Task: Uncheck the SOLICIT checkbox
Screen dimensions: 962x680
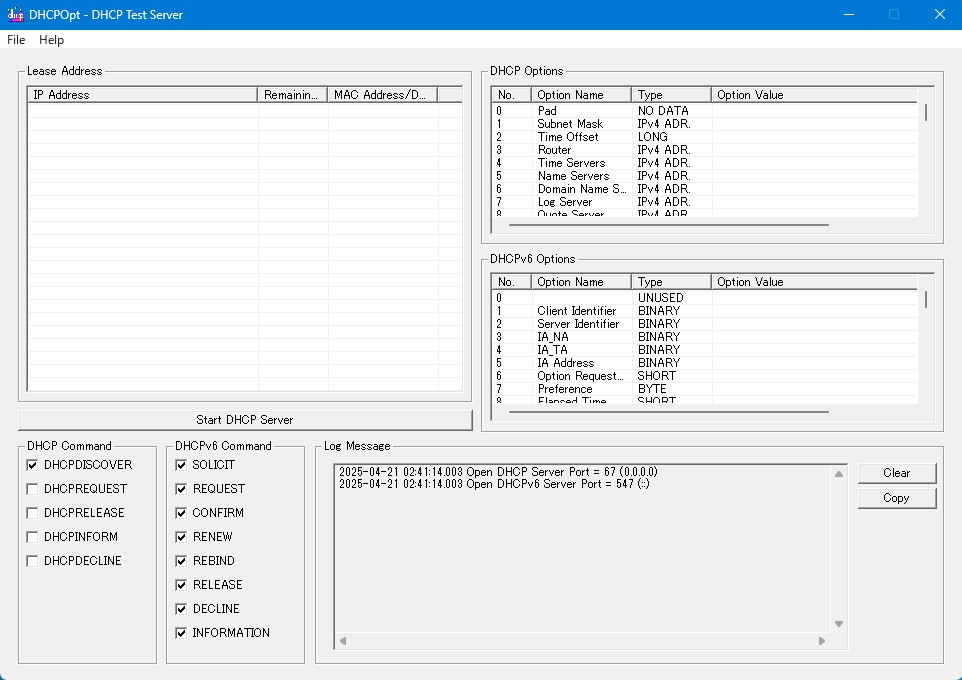Action: [181, 465]
